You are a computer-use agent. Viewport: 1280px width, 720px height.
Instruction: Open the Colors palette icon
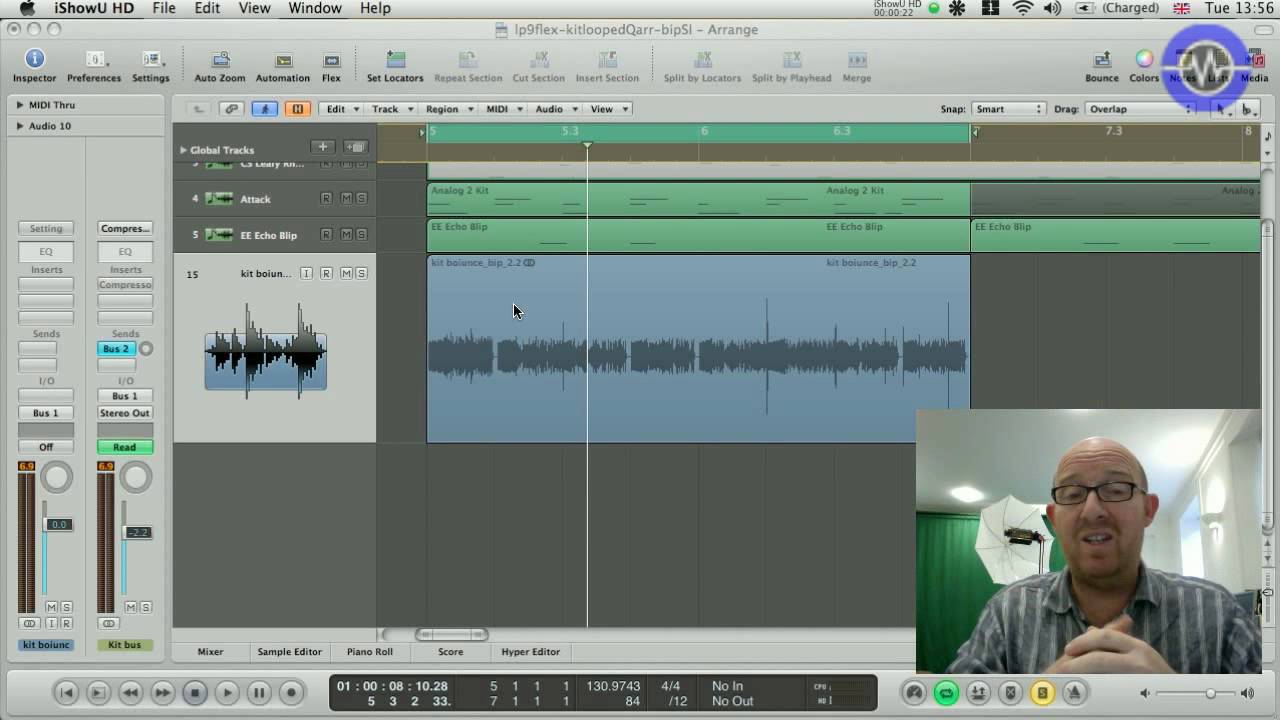click(1144, 59)
